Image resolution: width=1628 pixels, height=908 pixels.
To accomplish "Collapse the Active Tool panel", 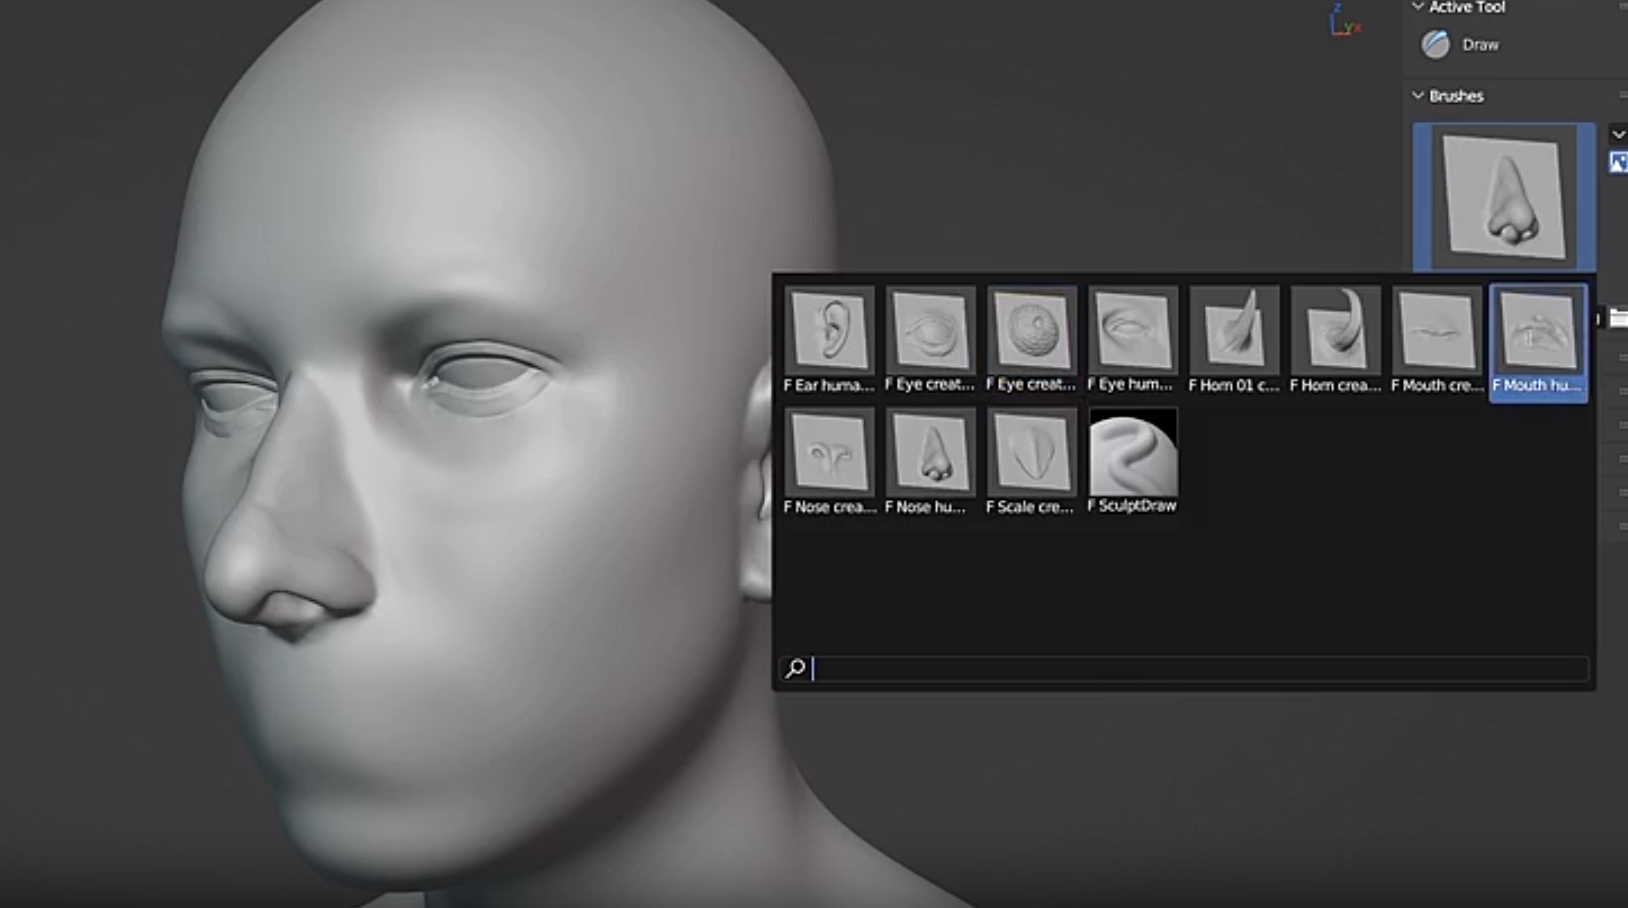I will [1418, 7].
